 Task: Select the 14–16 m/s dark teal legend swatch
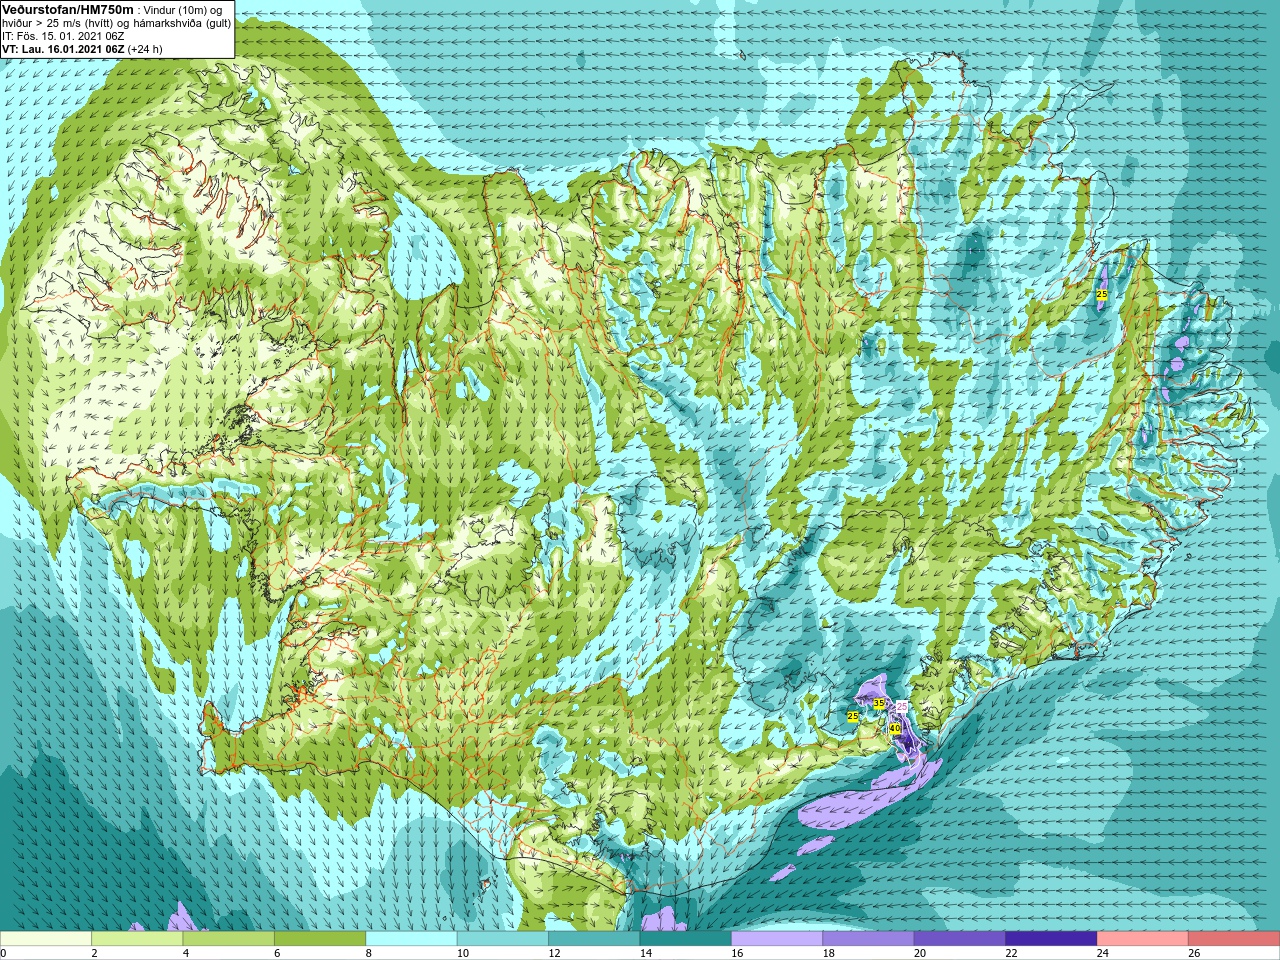[x=685, y=939]
